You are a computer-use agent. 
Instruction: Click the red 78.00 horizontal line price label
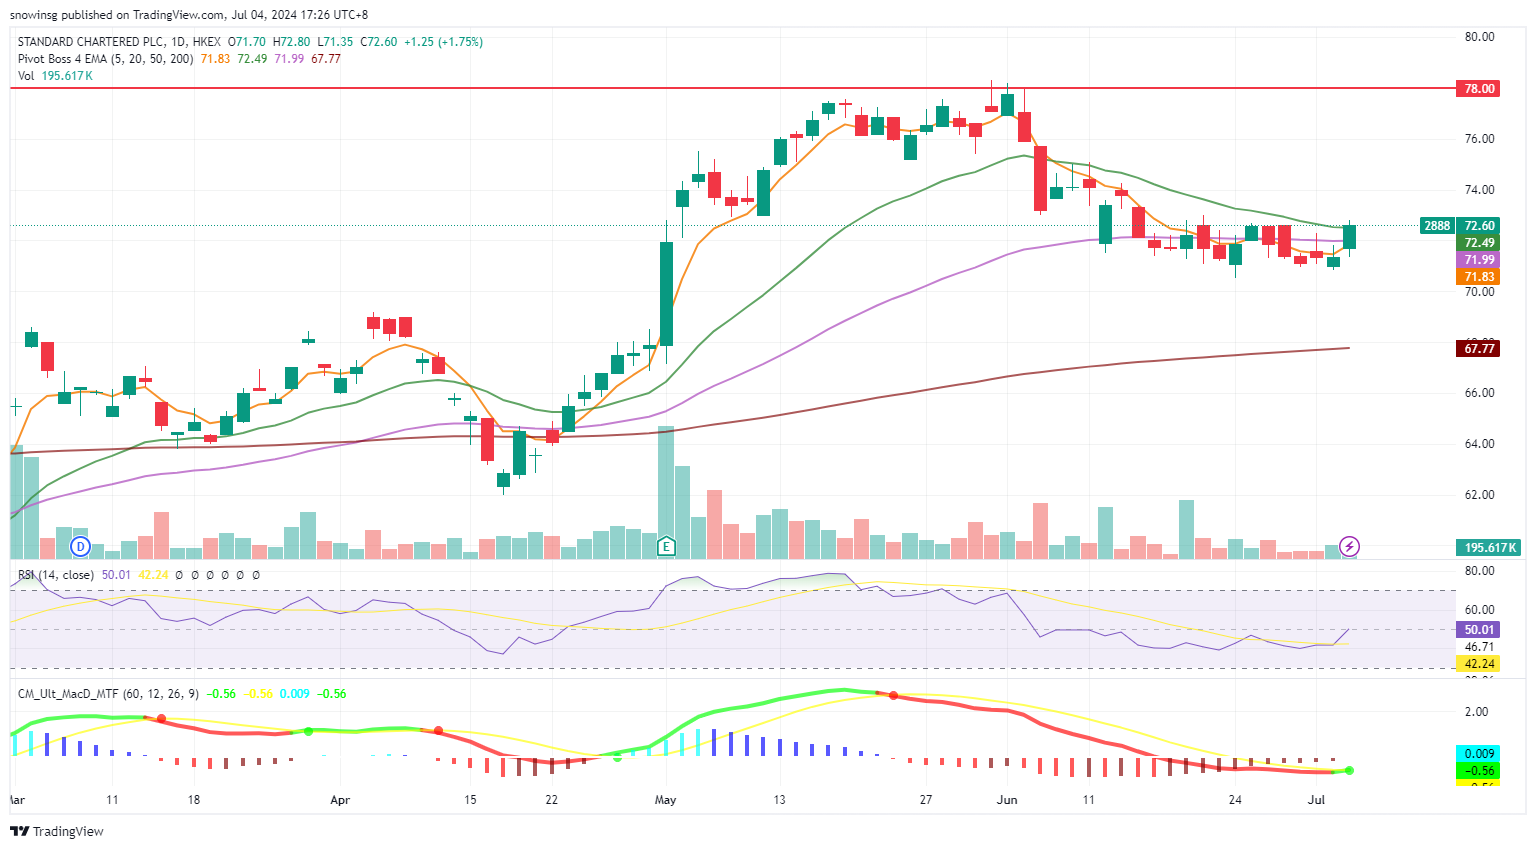point(1479,89)
